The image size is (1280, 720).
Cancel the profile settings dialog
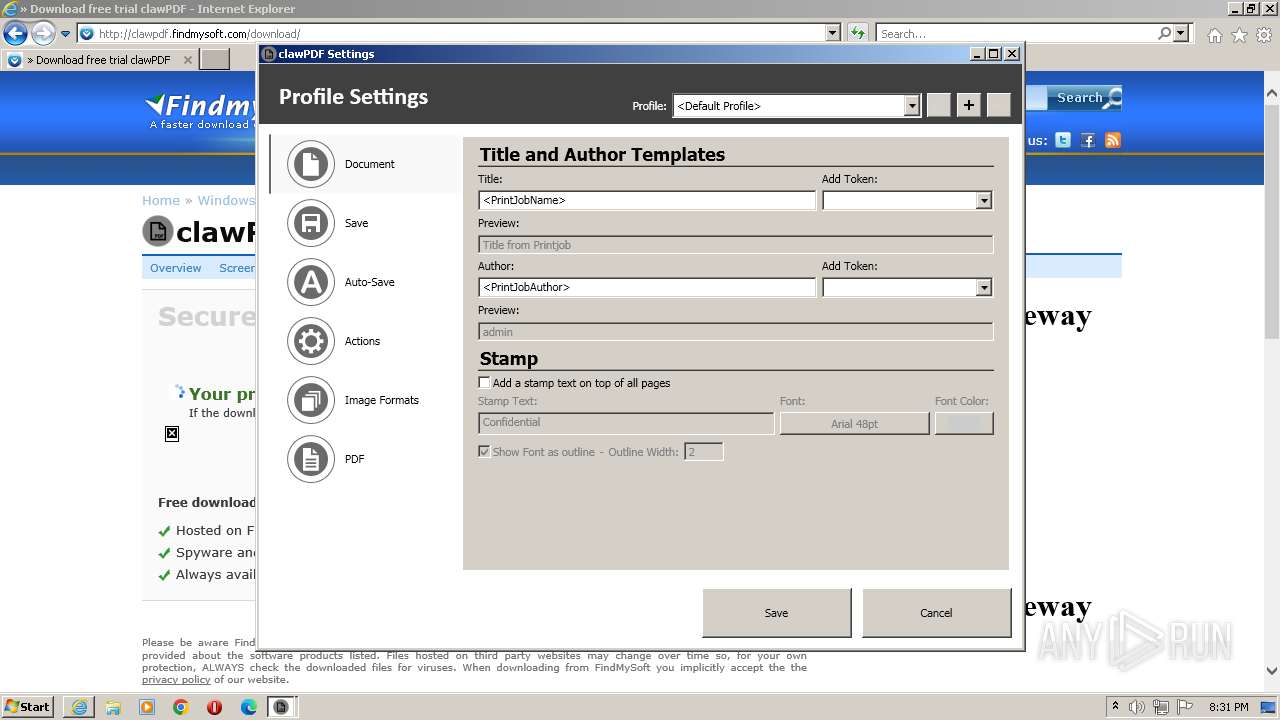pos(936,613)
